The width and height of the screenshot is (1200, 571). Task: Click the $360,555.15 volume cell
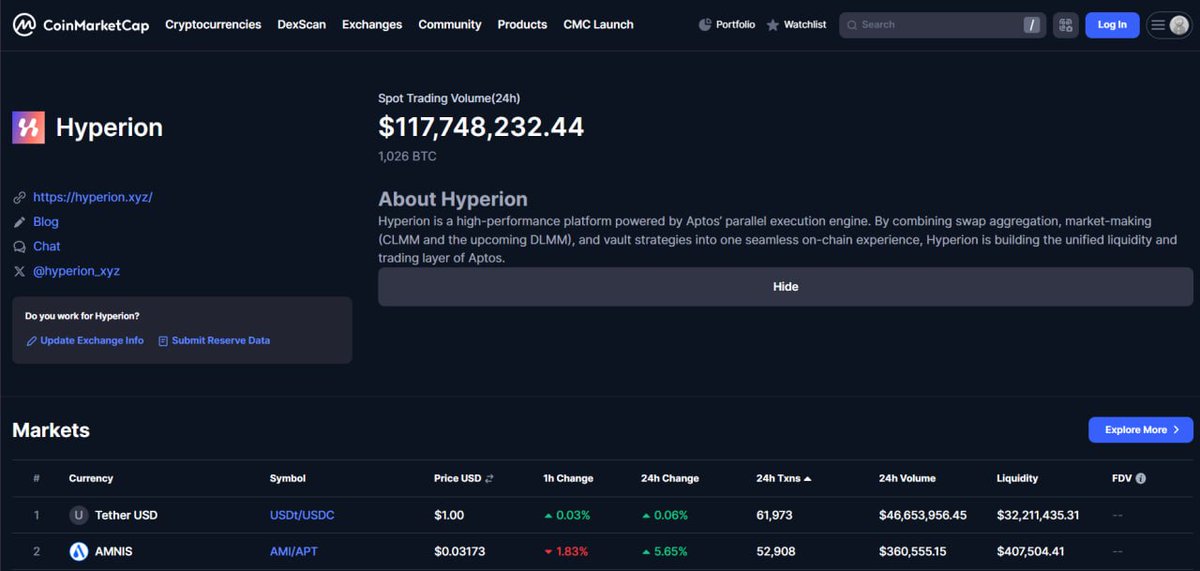click(x=913, y=552)
